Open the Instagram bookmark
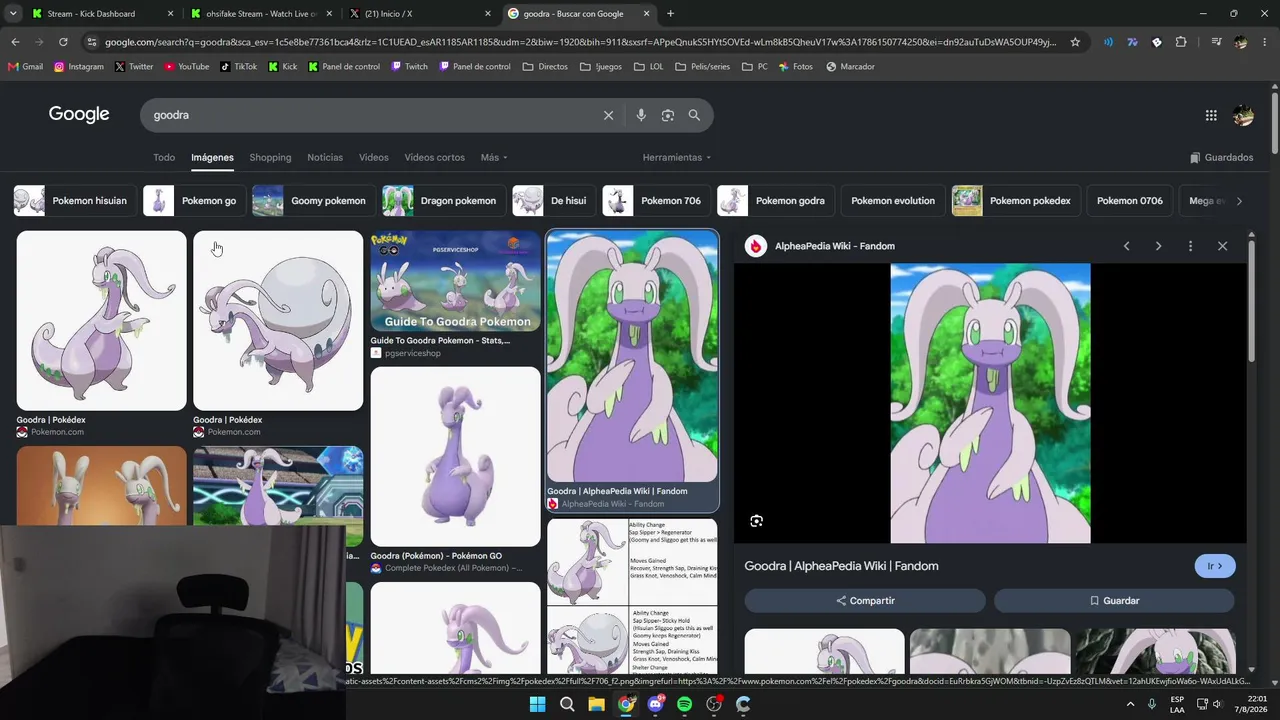 [x=79, y=67]
